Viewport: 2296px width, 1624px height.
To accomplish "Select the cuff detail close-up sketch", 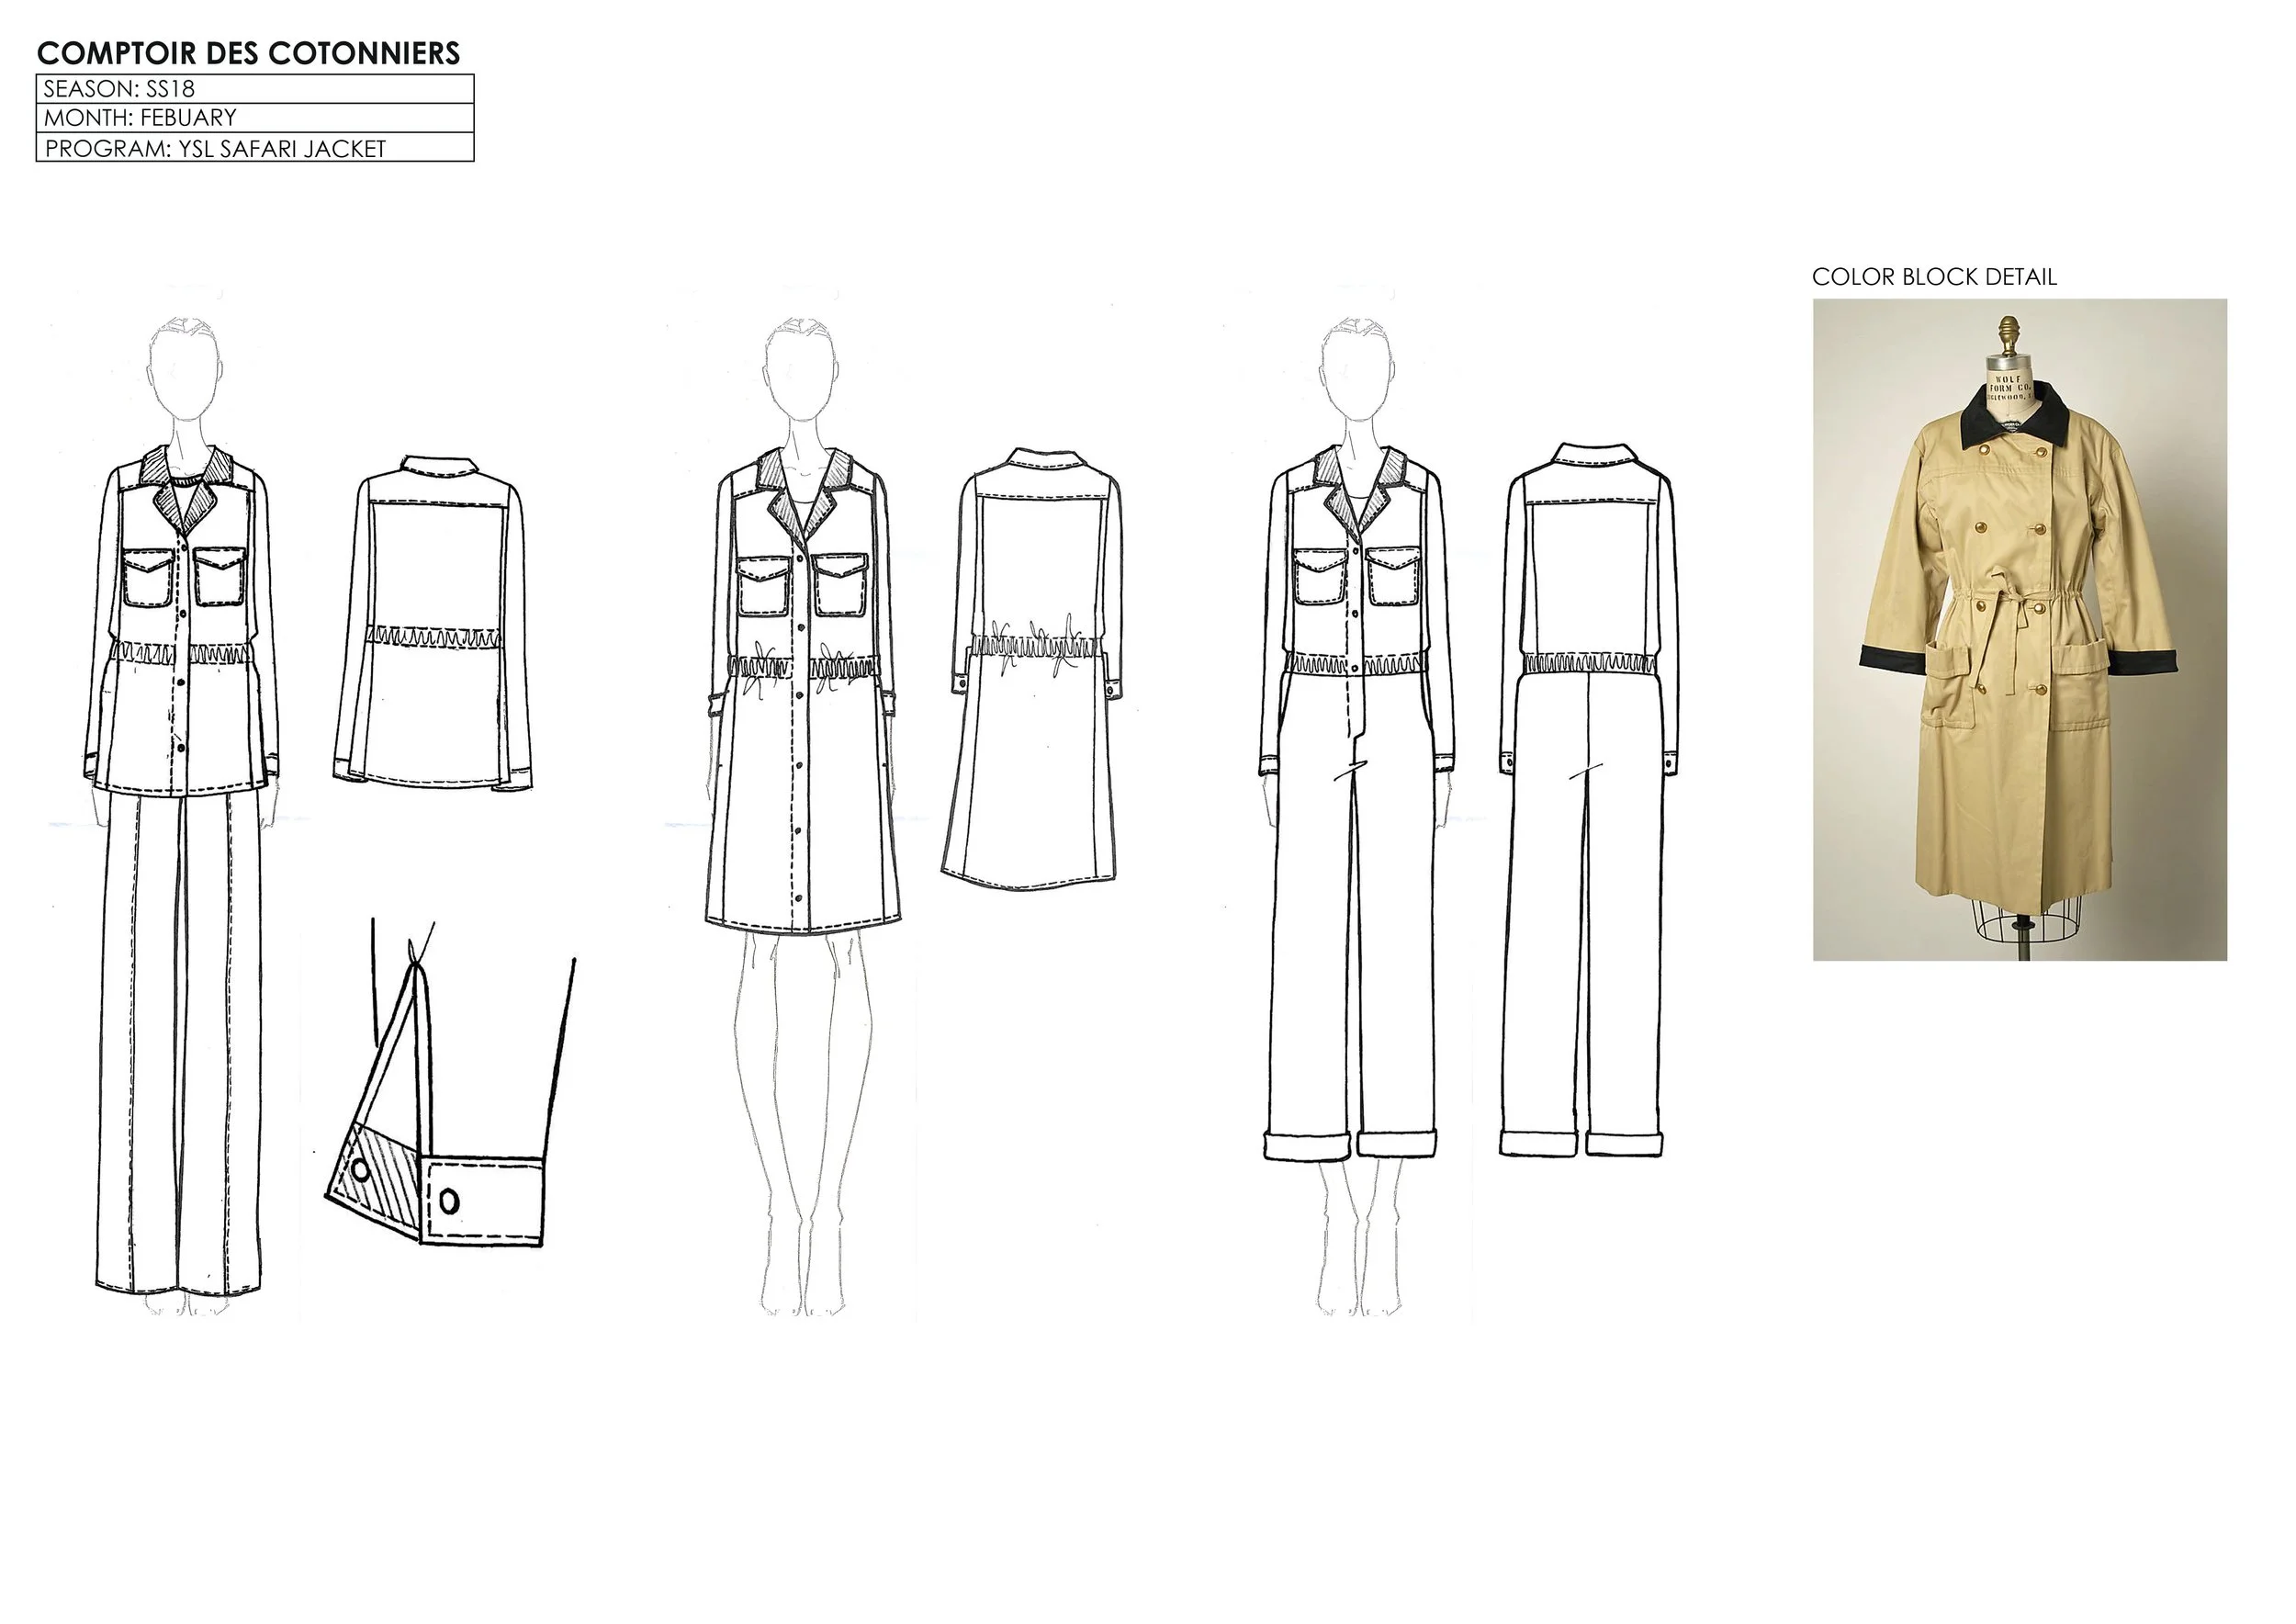I will tap(449, 1082).
